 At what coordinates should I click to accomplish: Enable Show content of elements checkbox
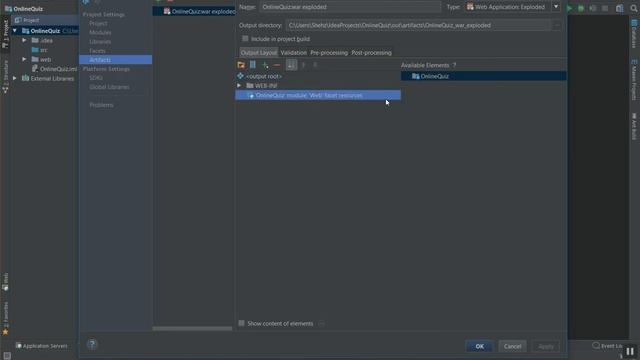click(242, 323)
